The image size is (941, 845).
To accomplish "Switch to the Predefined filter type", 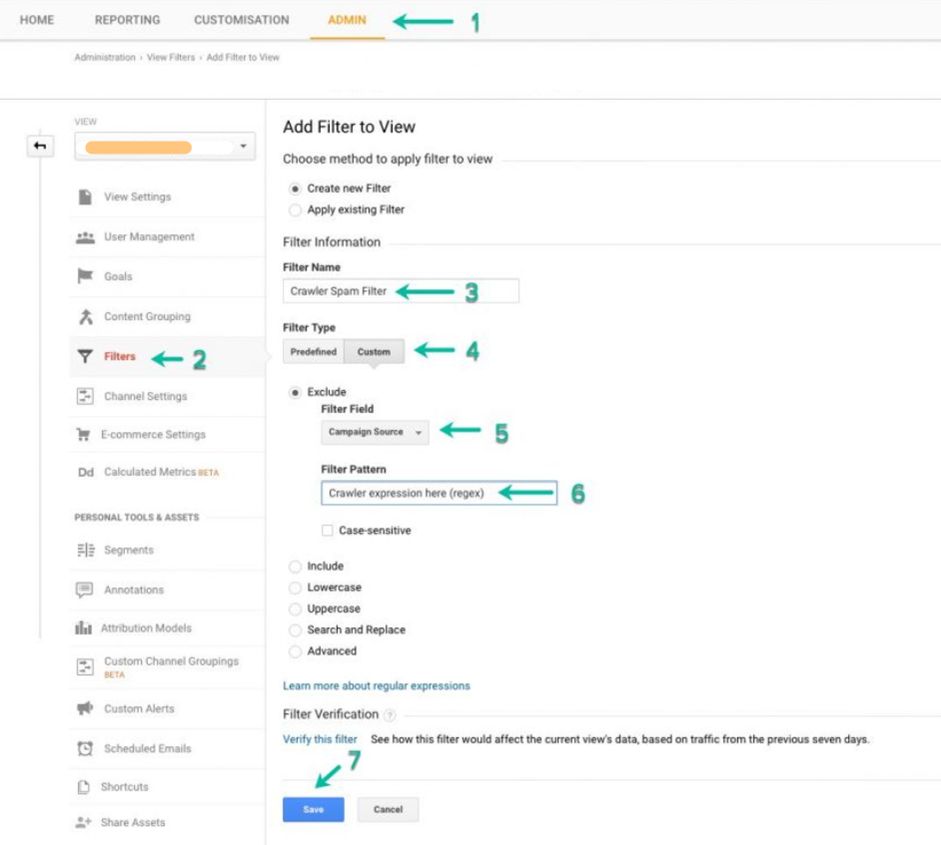I will pos(313,351).
